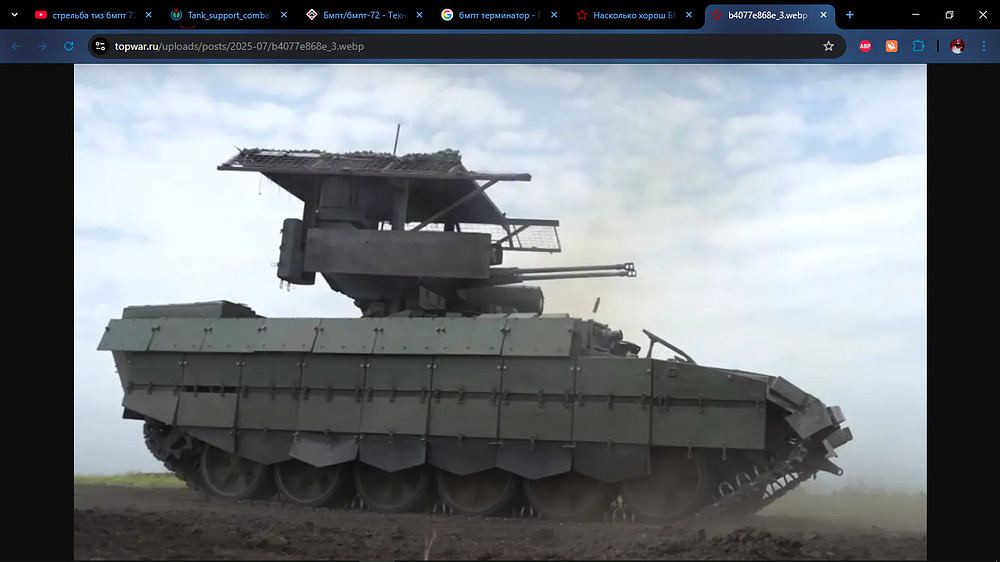Bookmark this page with star icon
Screen dimensions: 1000x562
point(828,46)
